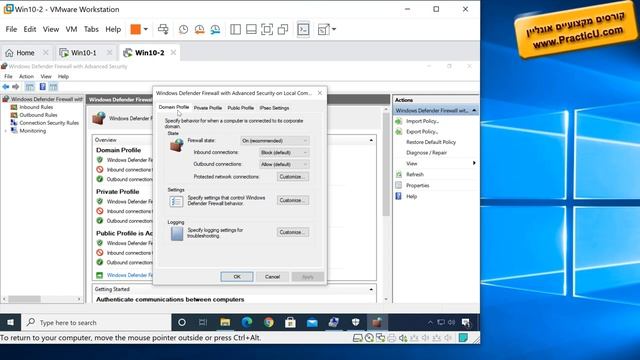
Task: Open File Explorer from the taskbar
Action: pyautogui.click(x=225, y=322)
